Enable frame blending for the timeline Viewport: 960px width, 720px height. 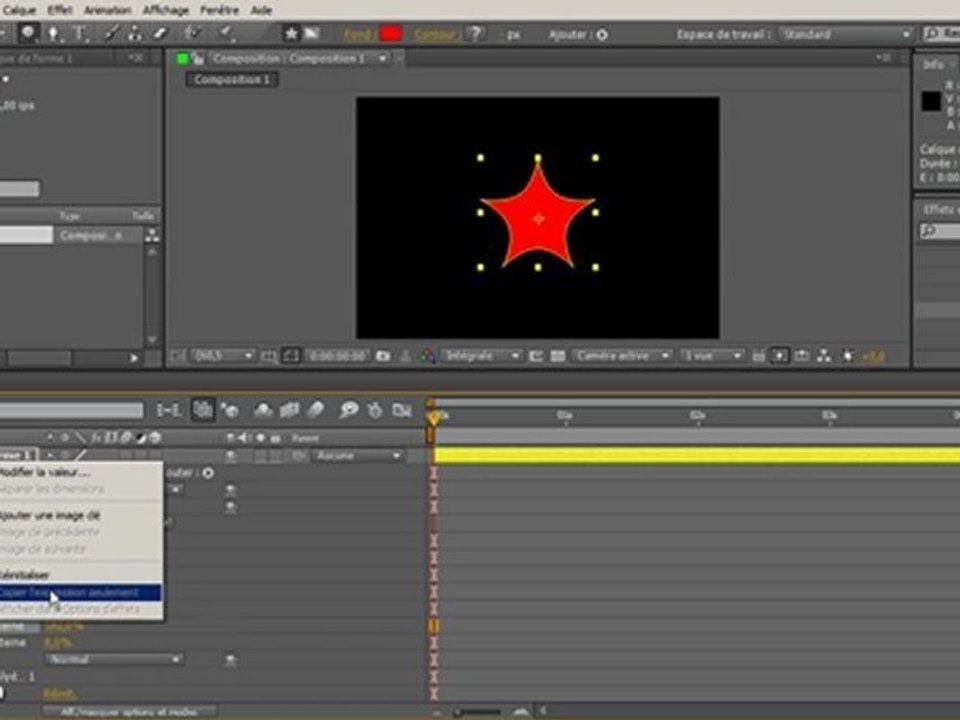pos(289,410)
